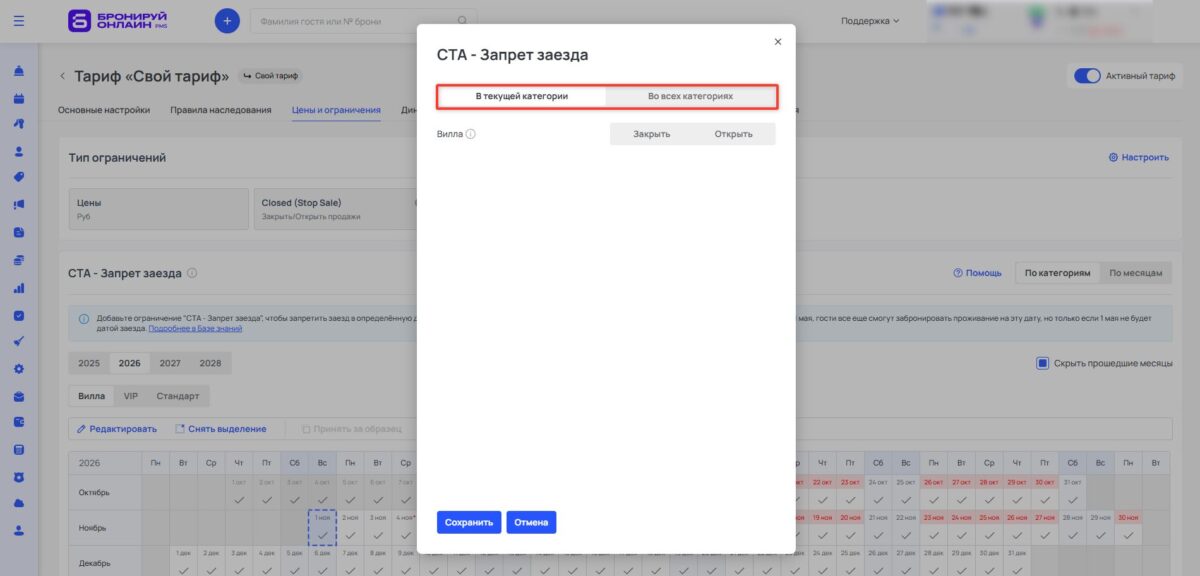Screen dimensions: 1200x576
Task: Close the СТА dialog with the X
Action: (x=778, y=42)
